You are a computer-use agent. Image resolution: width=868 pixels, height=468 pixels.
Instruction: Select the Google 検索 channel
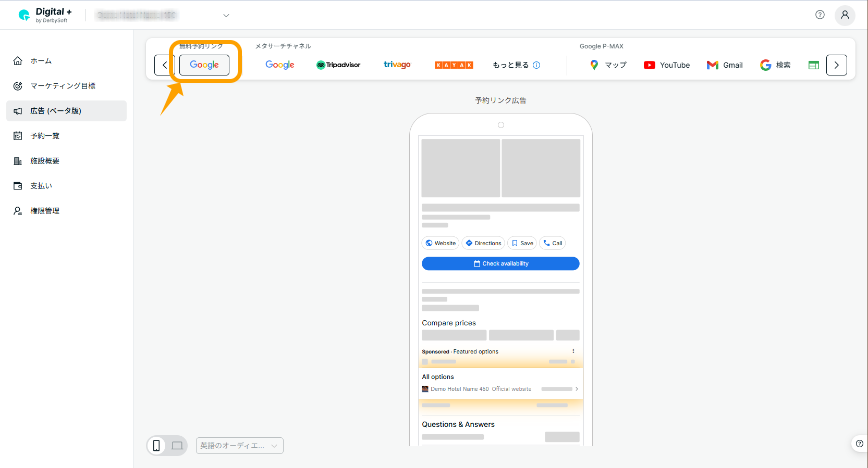coord(775,65)
